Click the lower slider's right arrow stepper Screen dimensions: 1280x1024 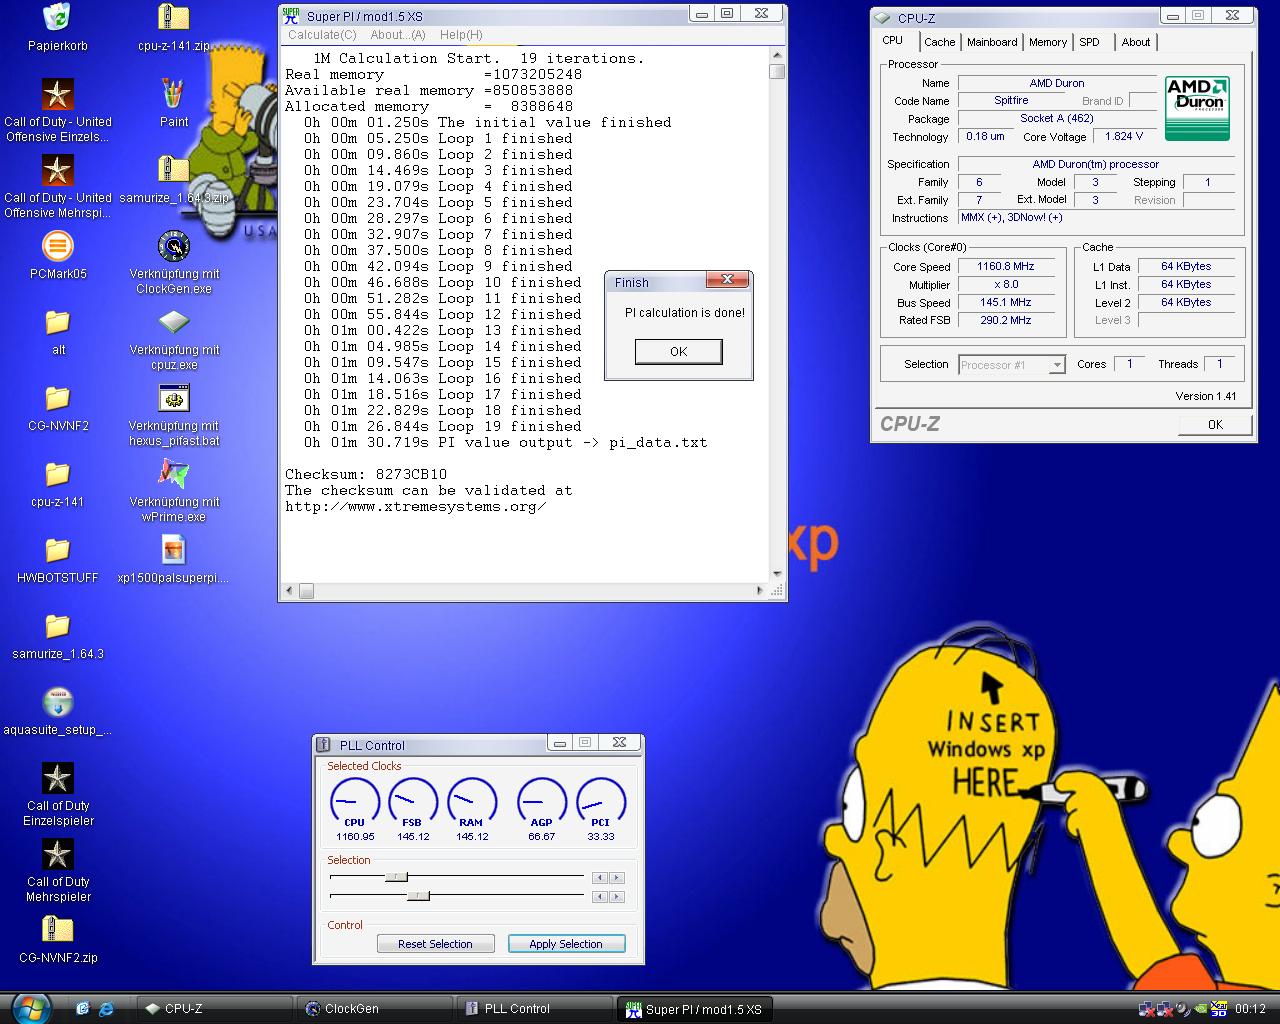click(616, 897)
